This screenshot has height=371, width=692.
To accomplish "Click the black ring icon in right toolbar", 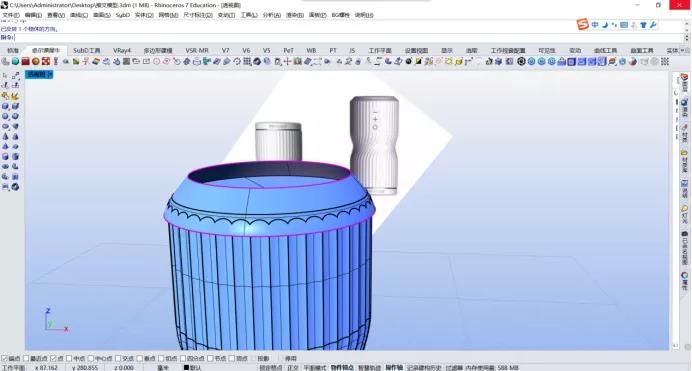I will coord(521,61).
